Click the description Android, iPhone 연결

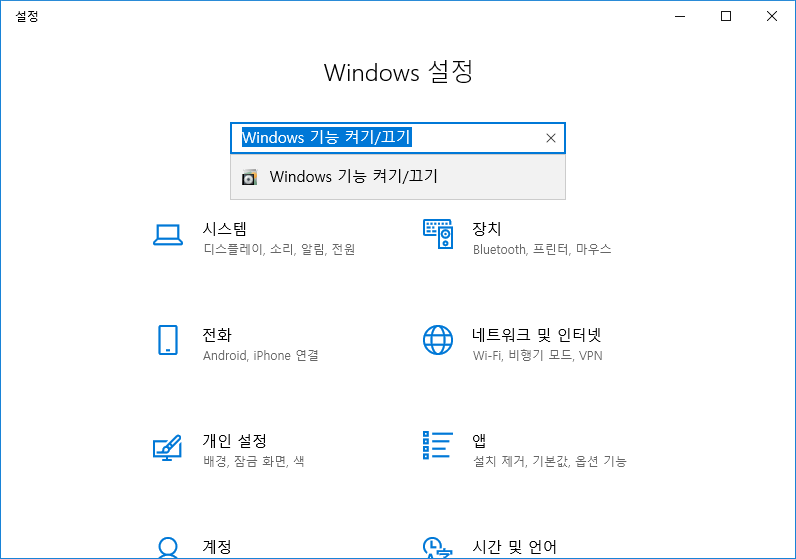[x=261, y=355]
